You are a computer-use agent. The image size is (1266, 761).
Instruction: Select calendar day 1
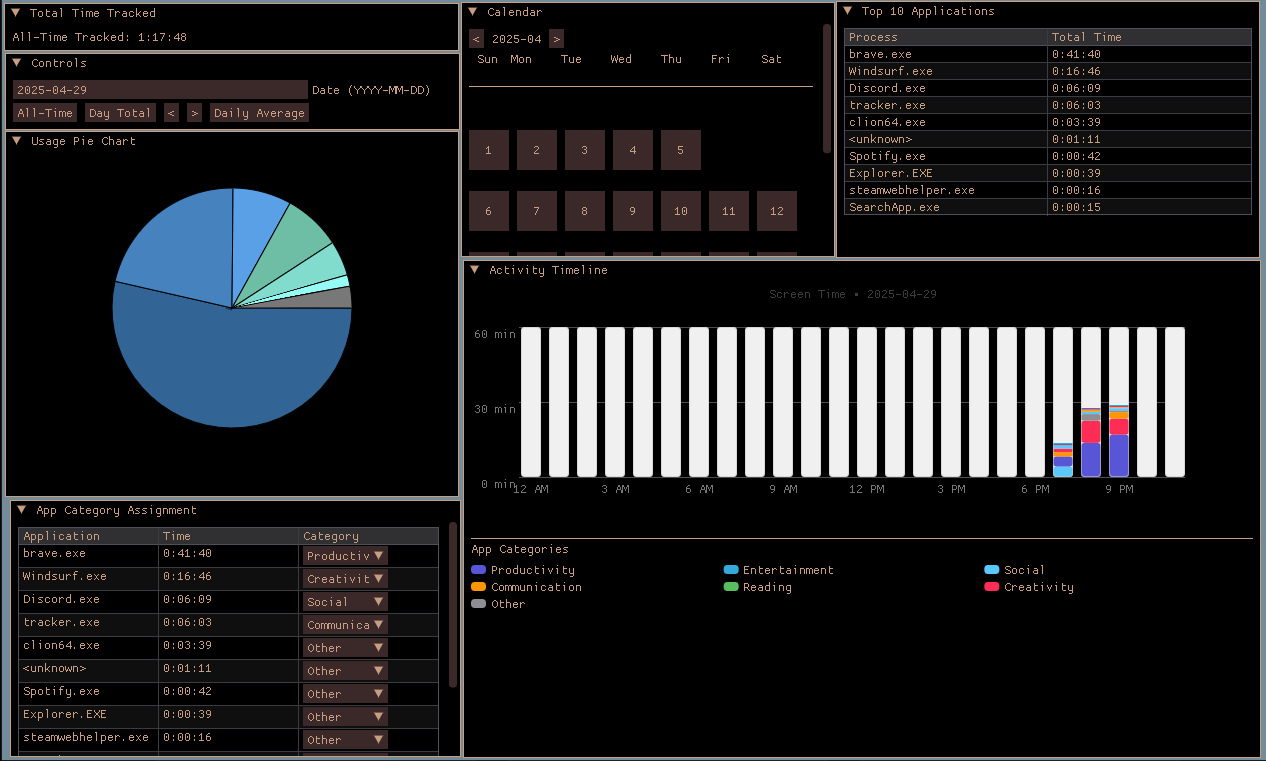[489, 150]
